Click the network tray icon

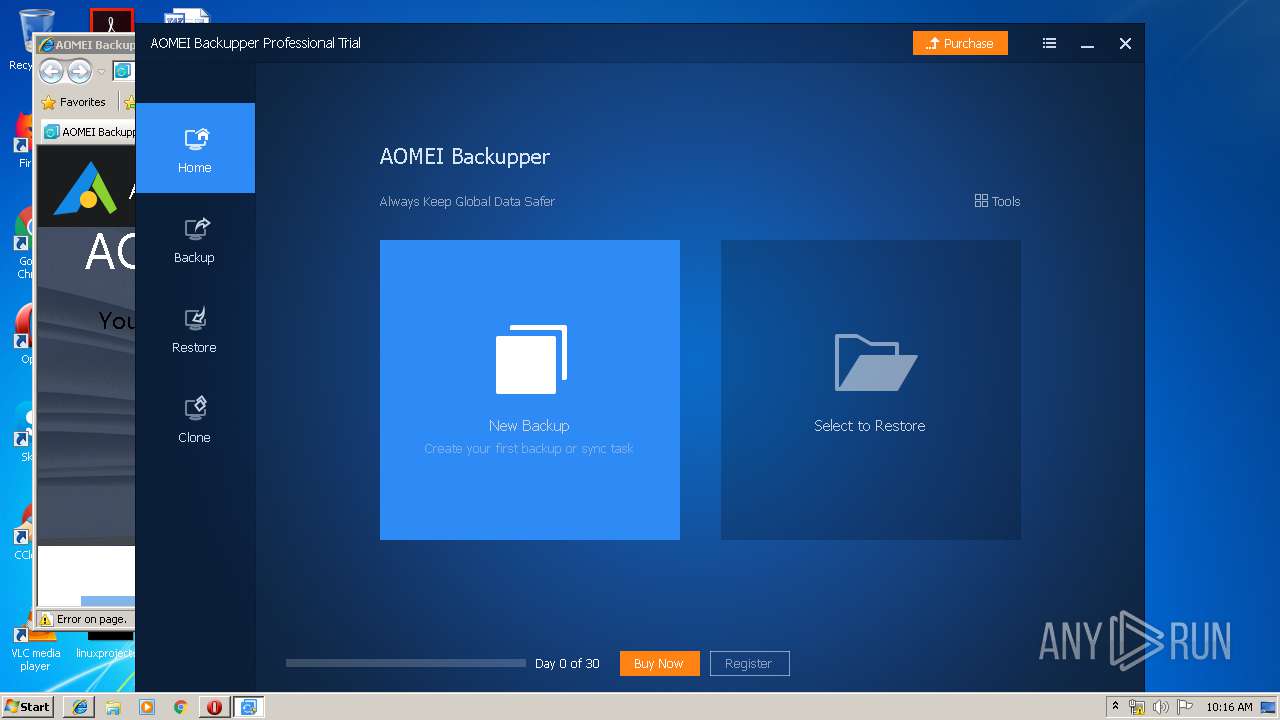tap(1137, 707)
